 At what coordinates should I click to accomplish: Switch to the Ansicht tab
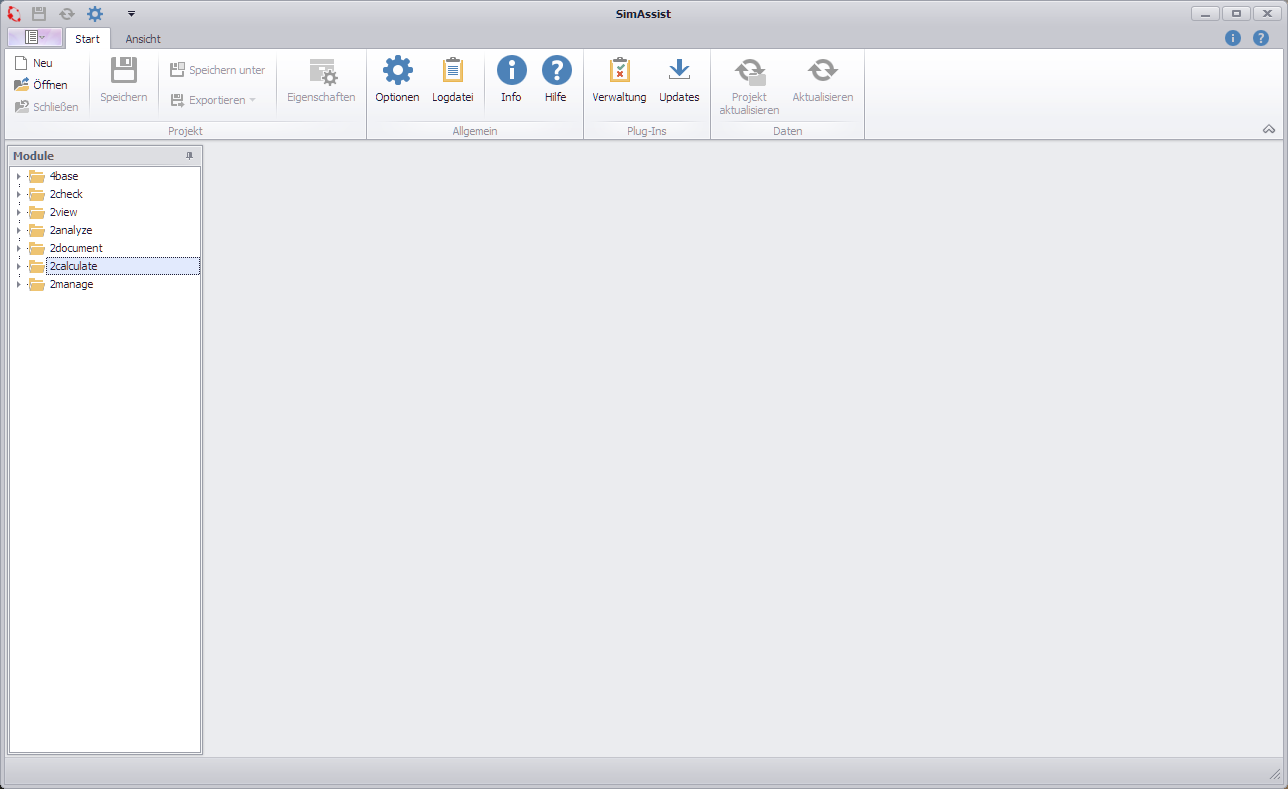click(x=143, y=39)
